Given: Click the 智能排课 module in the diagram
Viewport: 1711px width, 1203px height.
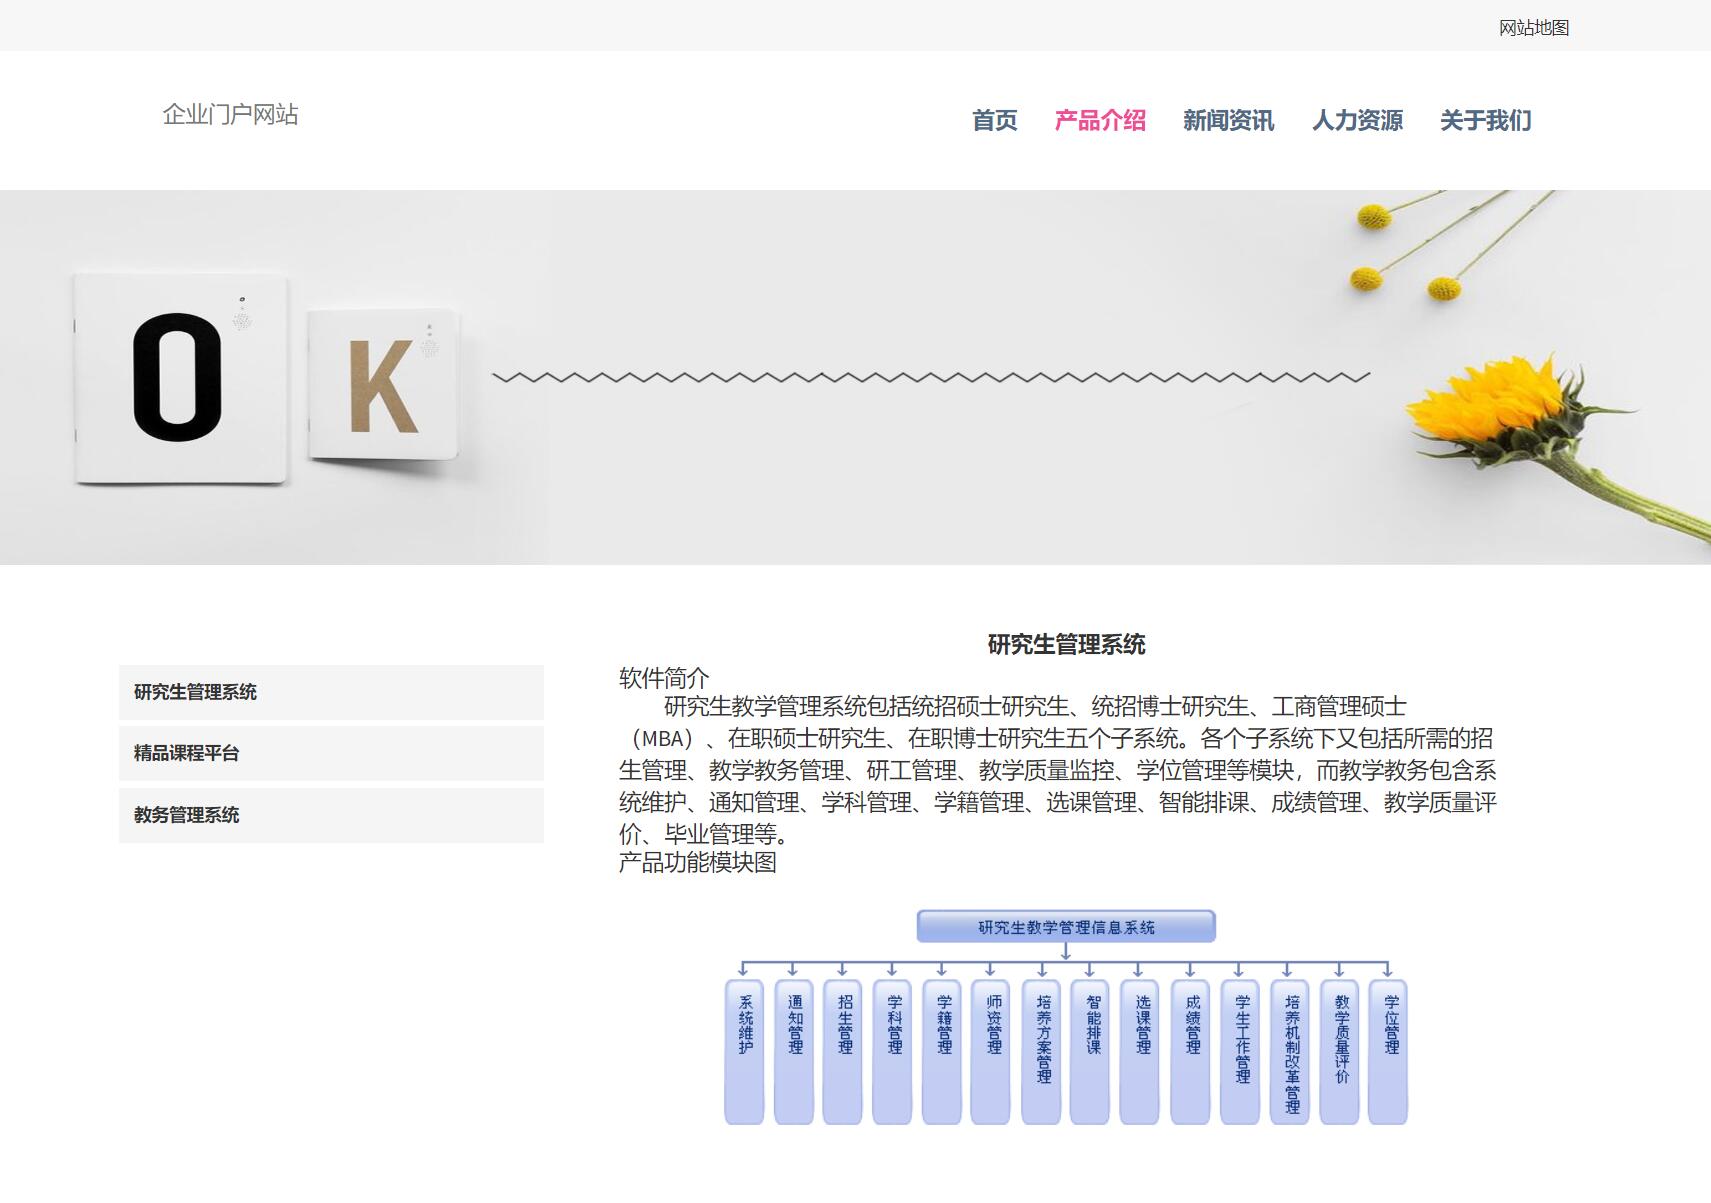Looking at the screenshot, I should (x=1091, y=1052).
